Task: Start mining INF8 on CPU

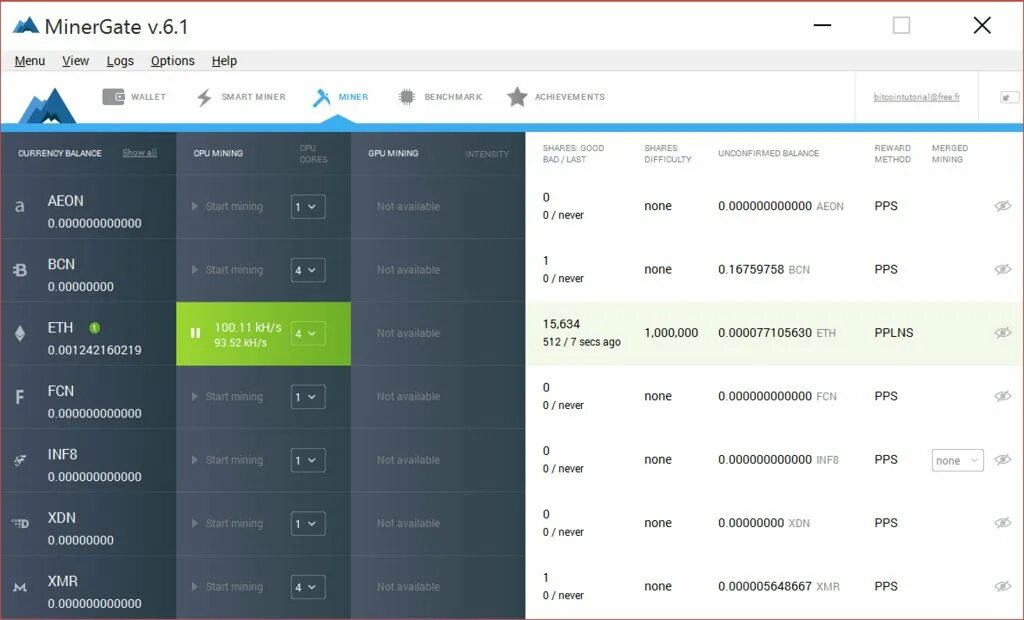Action: [x=227, y=460]
